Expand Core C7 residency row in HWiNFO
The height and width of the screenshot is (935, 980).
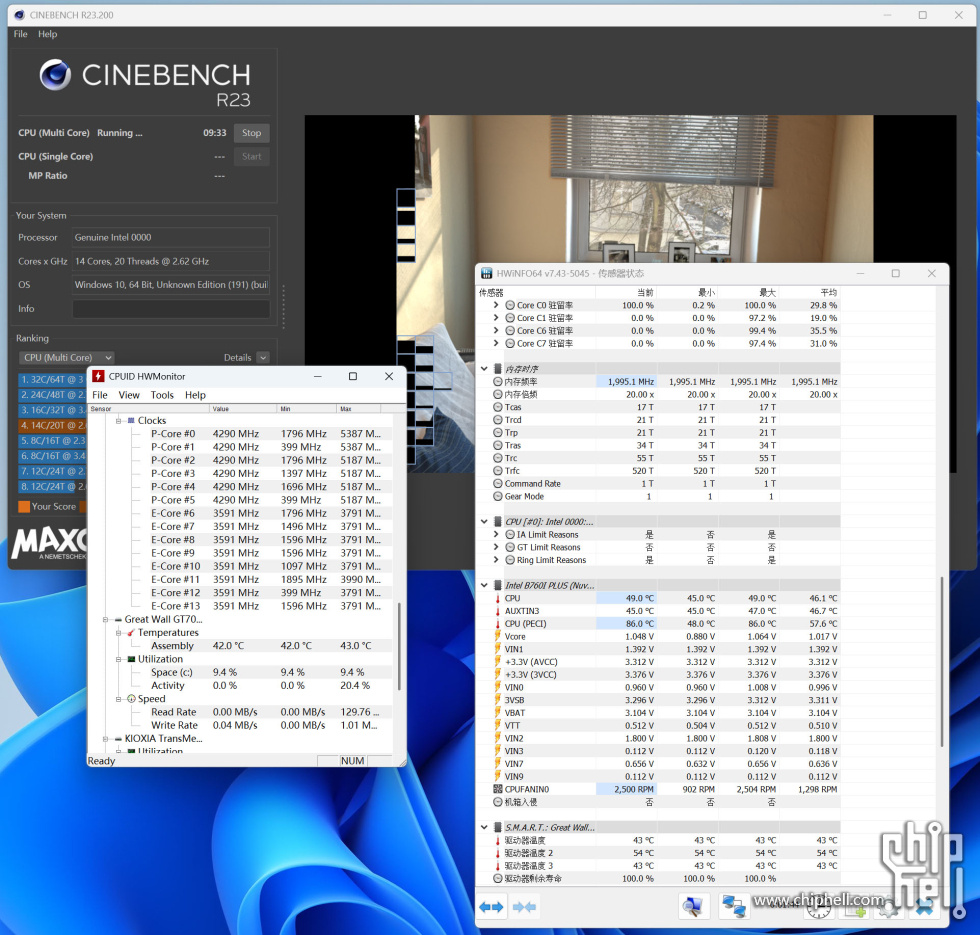click(496, 344)
